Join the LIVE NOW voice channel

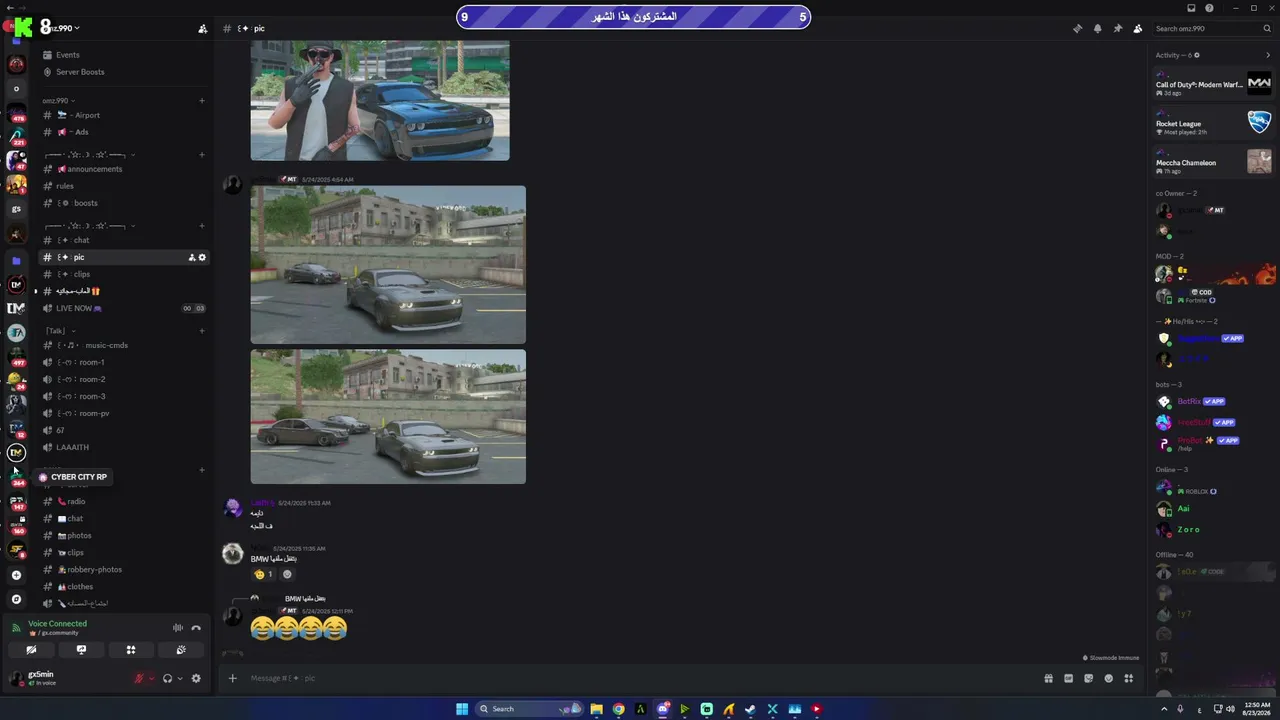coord(125,308)
